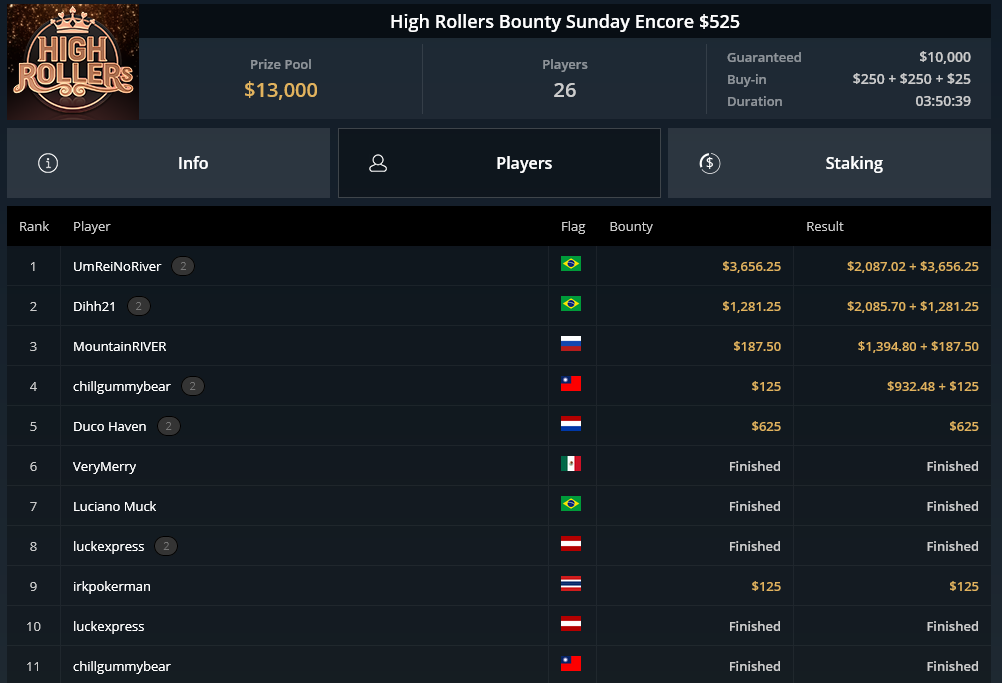The height and width of the screenshot is (683, 1002).
Task: Click the High Rollers tournament logo
Action: 73,61
